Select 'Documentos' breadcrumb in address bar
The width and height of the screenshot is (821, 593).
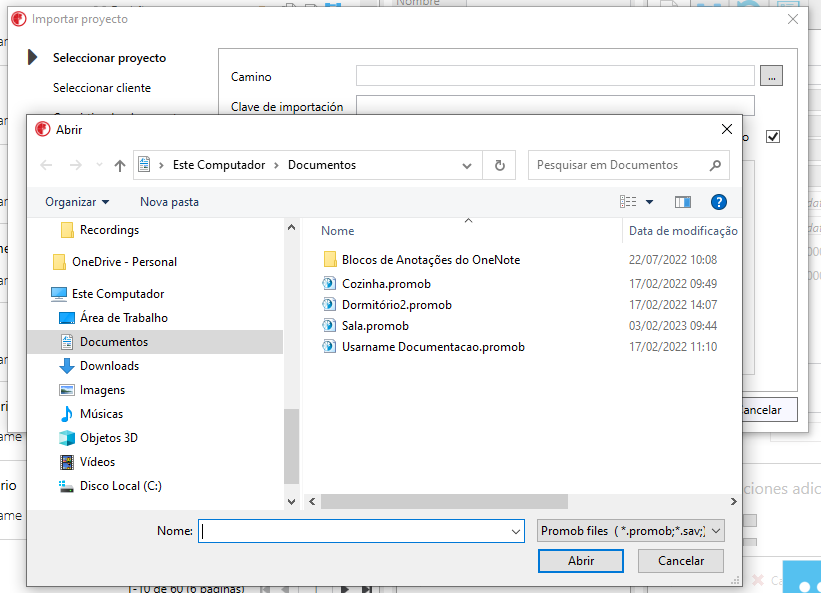[x=321, y=165]
